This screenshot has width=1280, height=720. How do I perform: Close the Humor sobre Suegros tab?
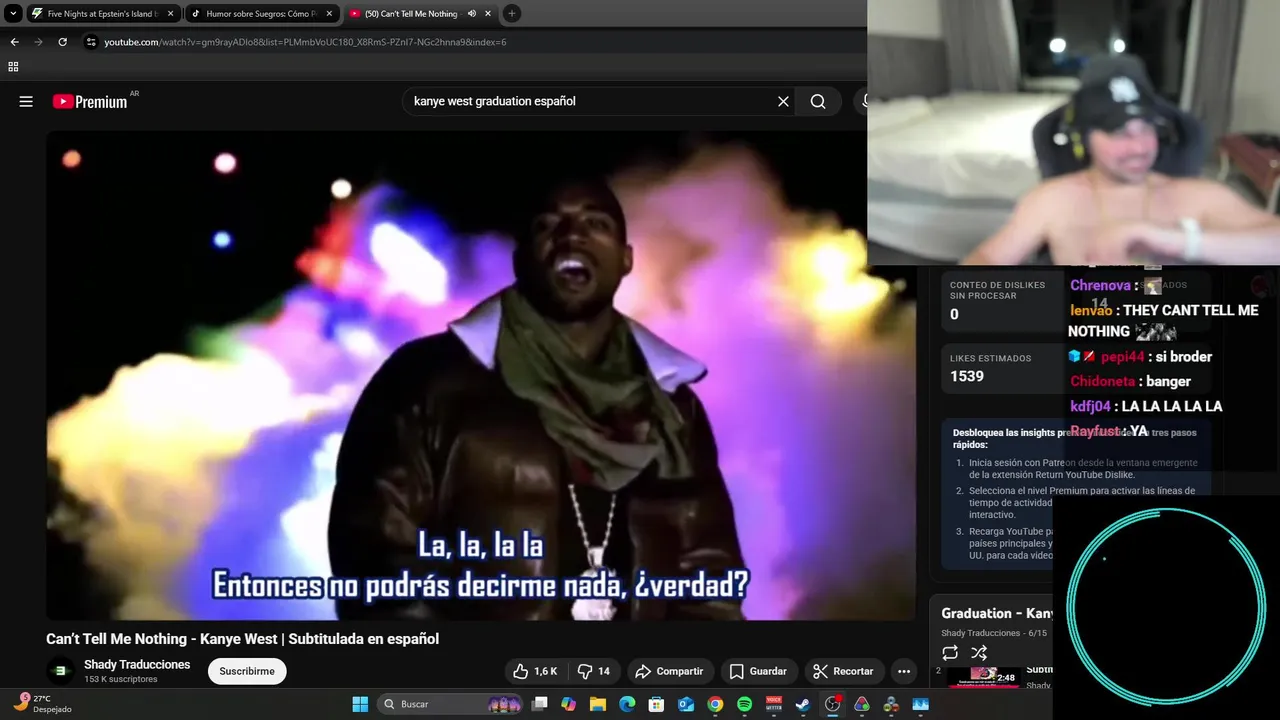(328, 14)
